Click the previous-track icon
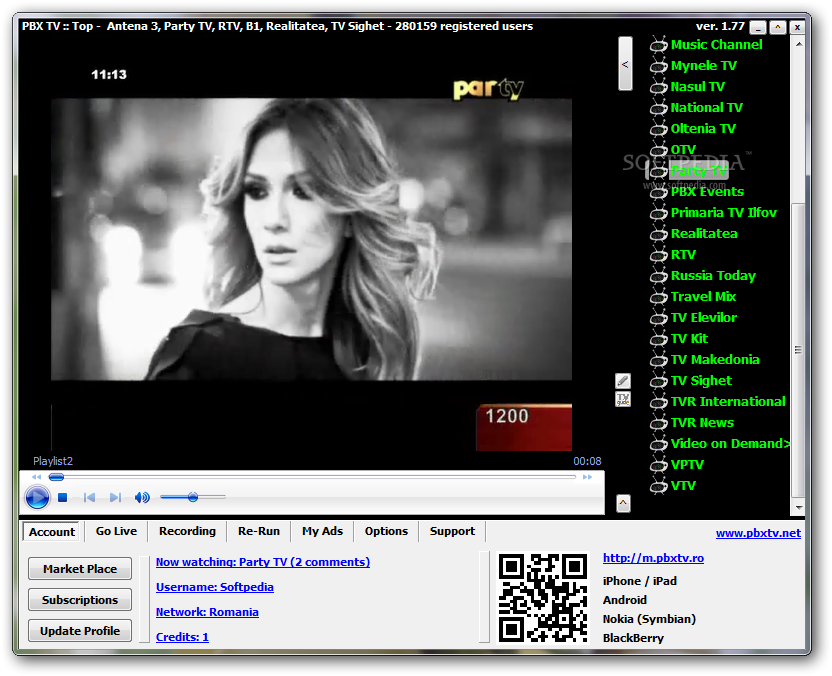The width and height of the screenshot is (832, 676). [90, 497]
